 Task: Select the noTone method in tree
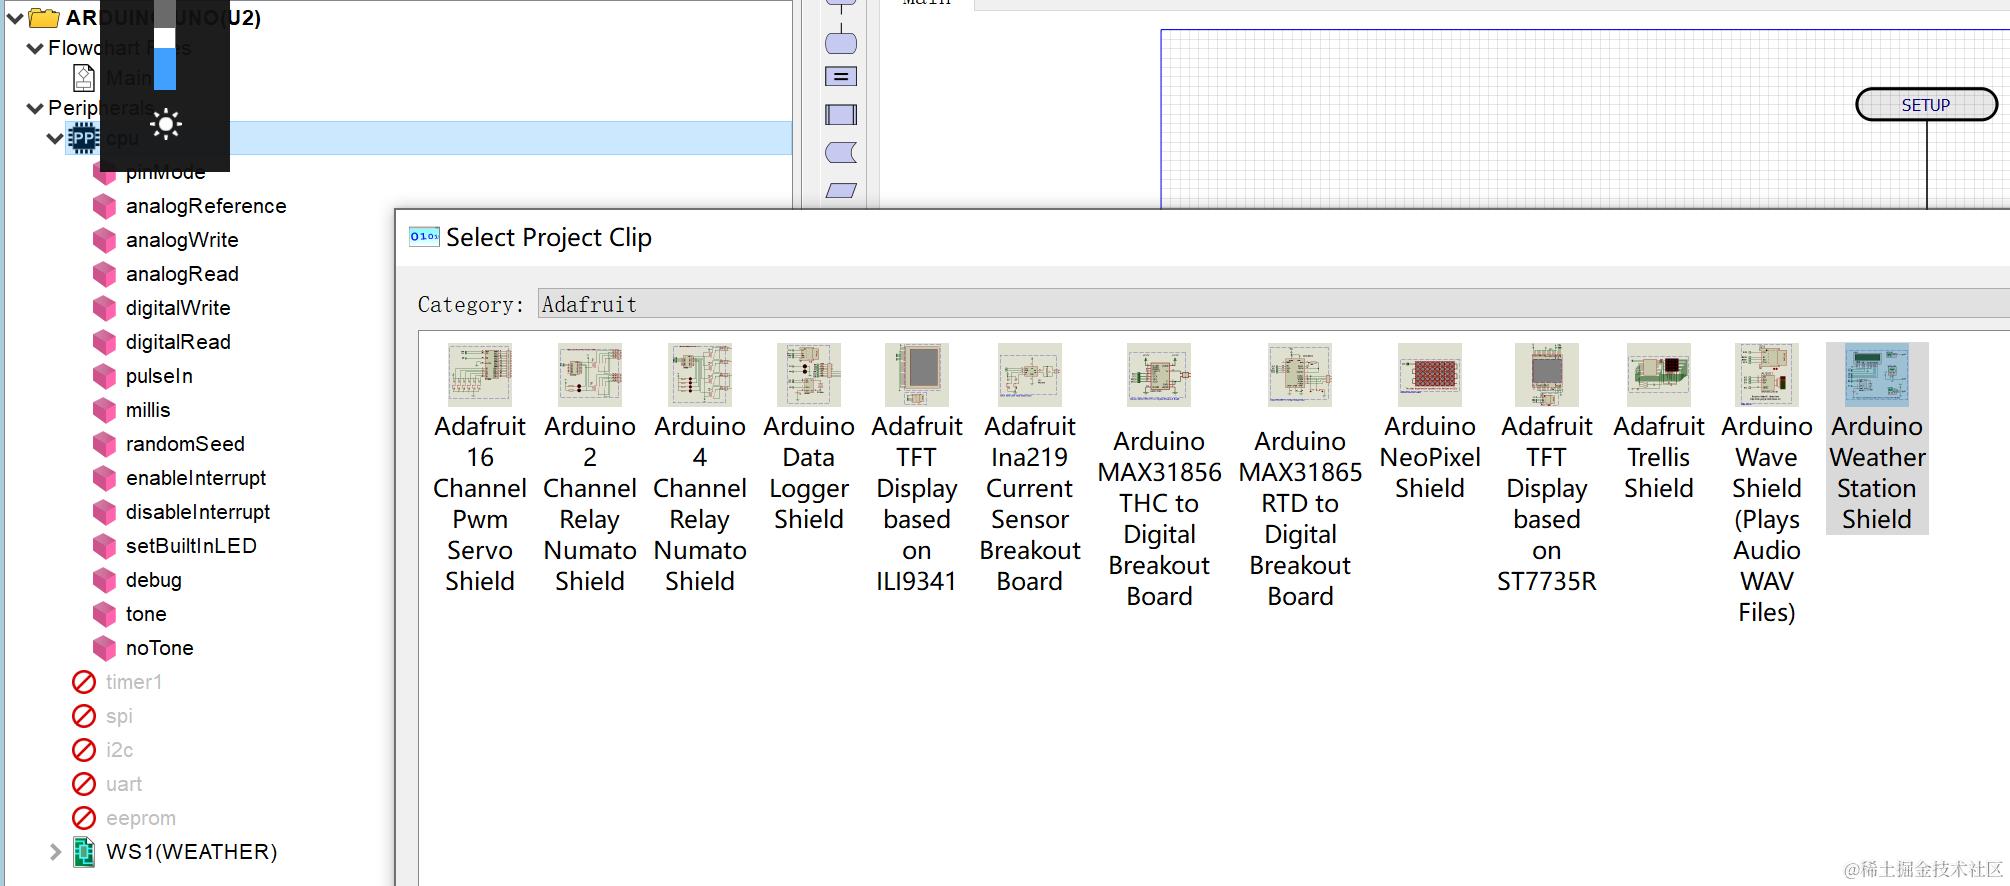point(159,648)
